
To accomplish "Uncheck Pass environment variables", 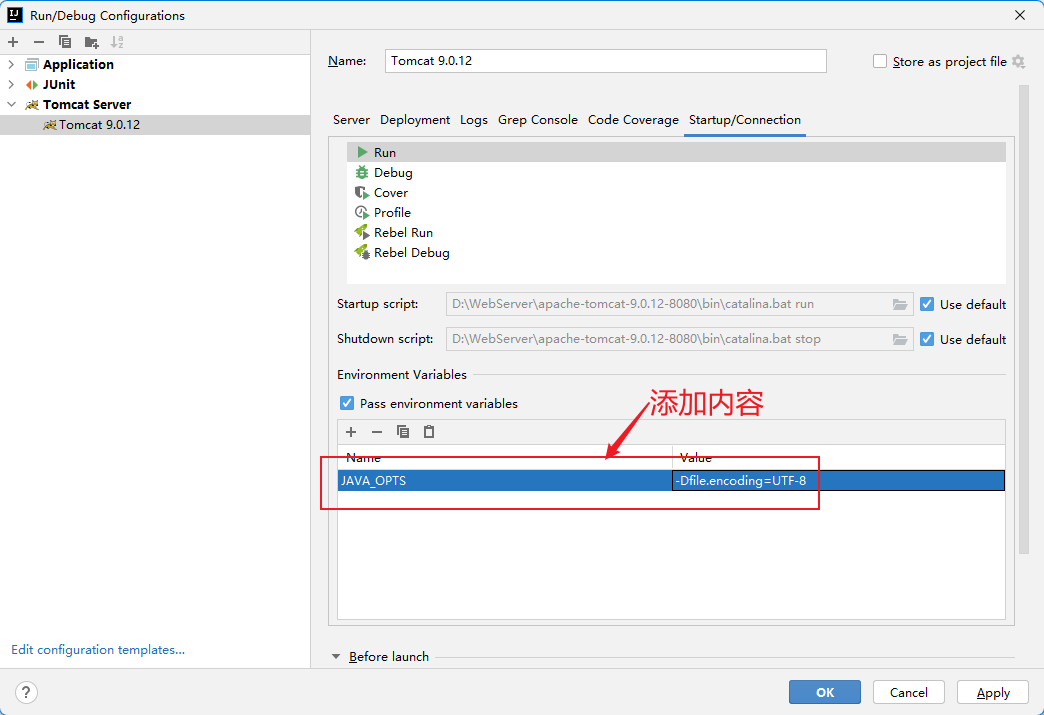I will point(347,403).
